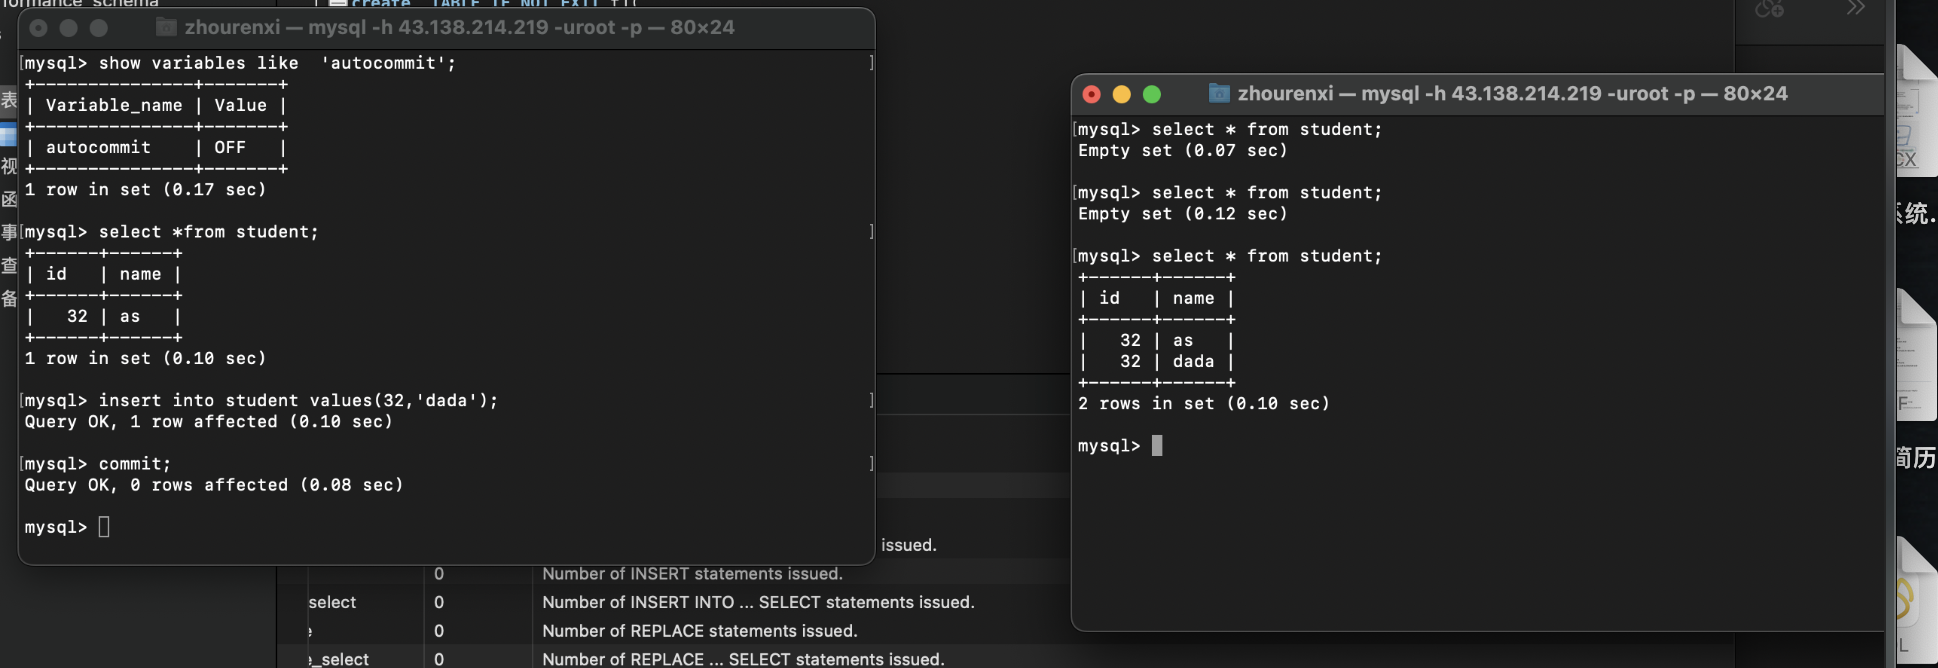Click 'Number of INSERT statements issued.' row
Viewport: 1938px width, 668px height.
pyautogui.click(x=692, y=574)
